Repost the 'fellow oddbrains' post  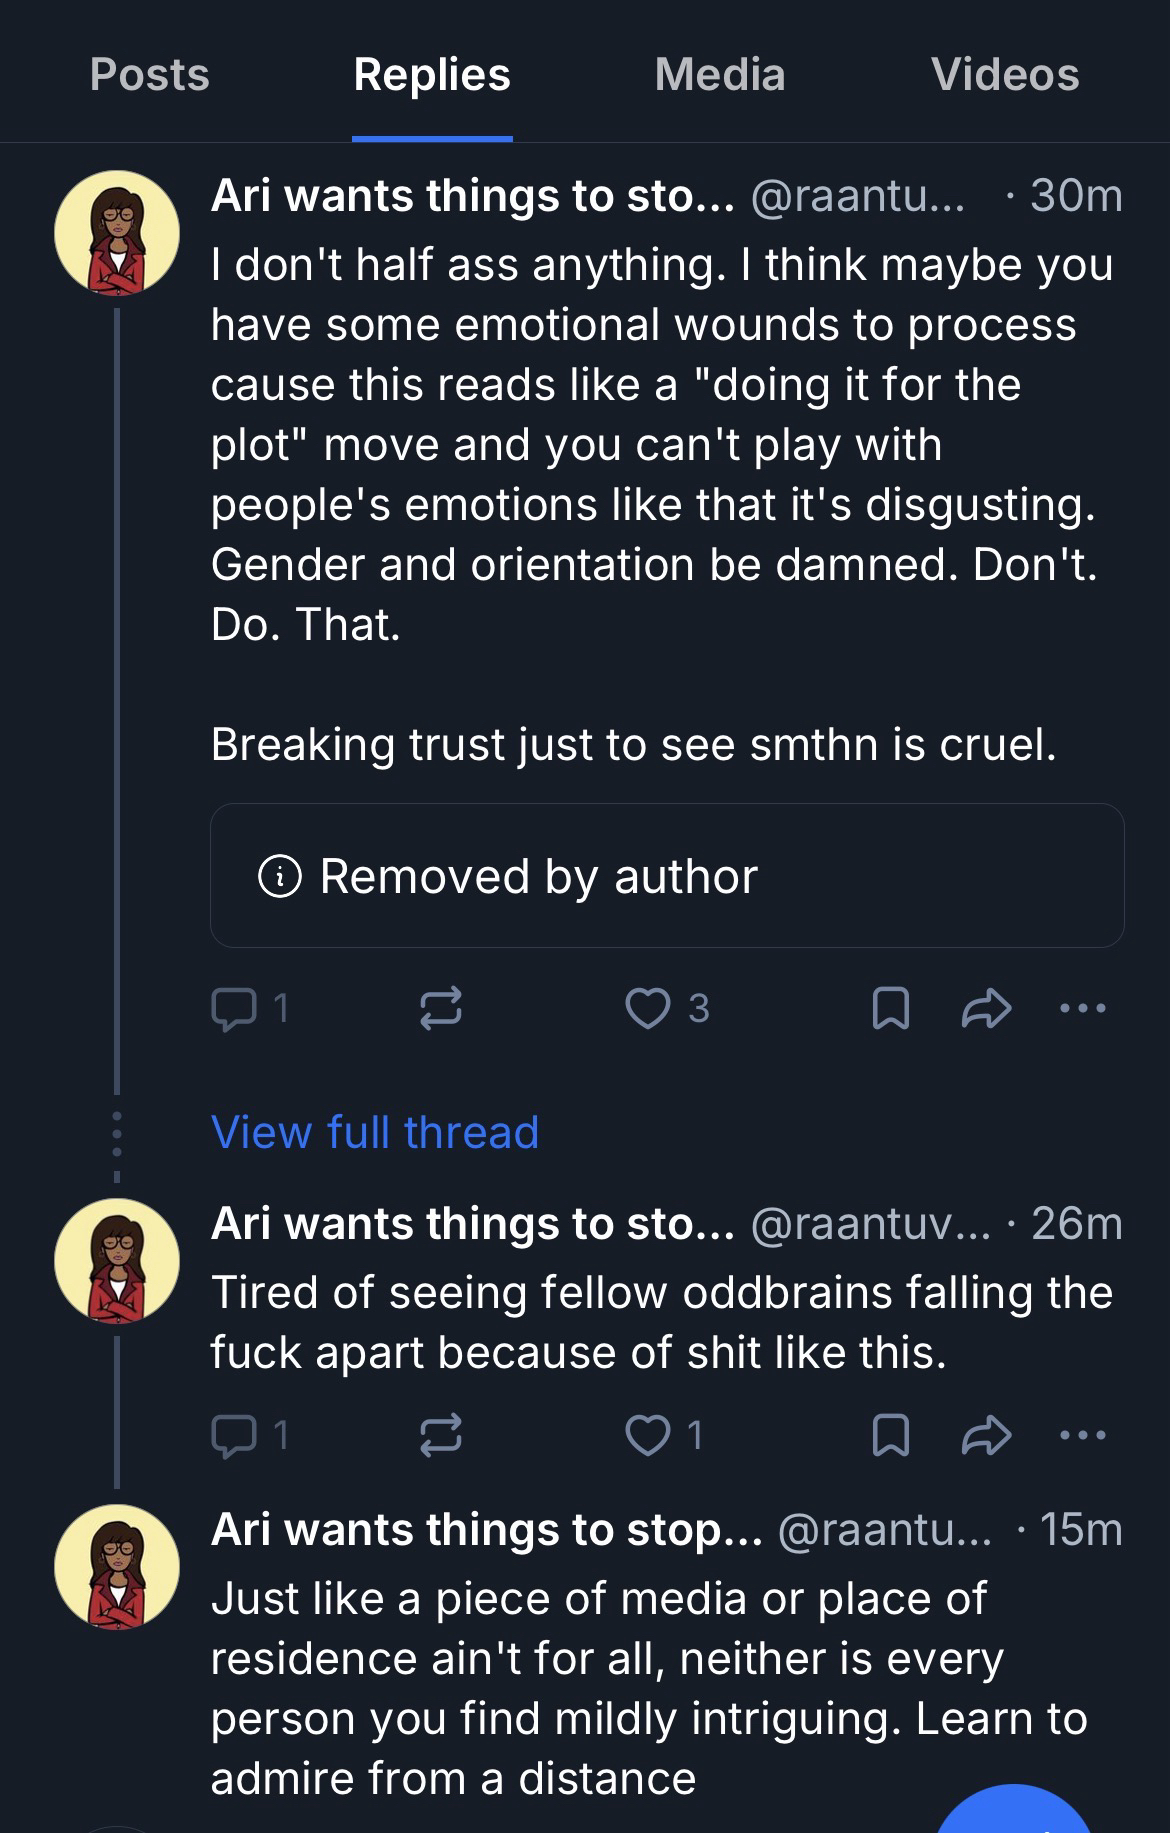tap(440, 1436)
